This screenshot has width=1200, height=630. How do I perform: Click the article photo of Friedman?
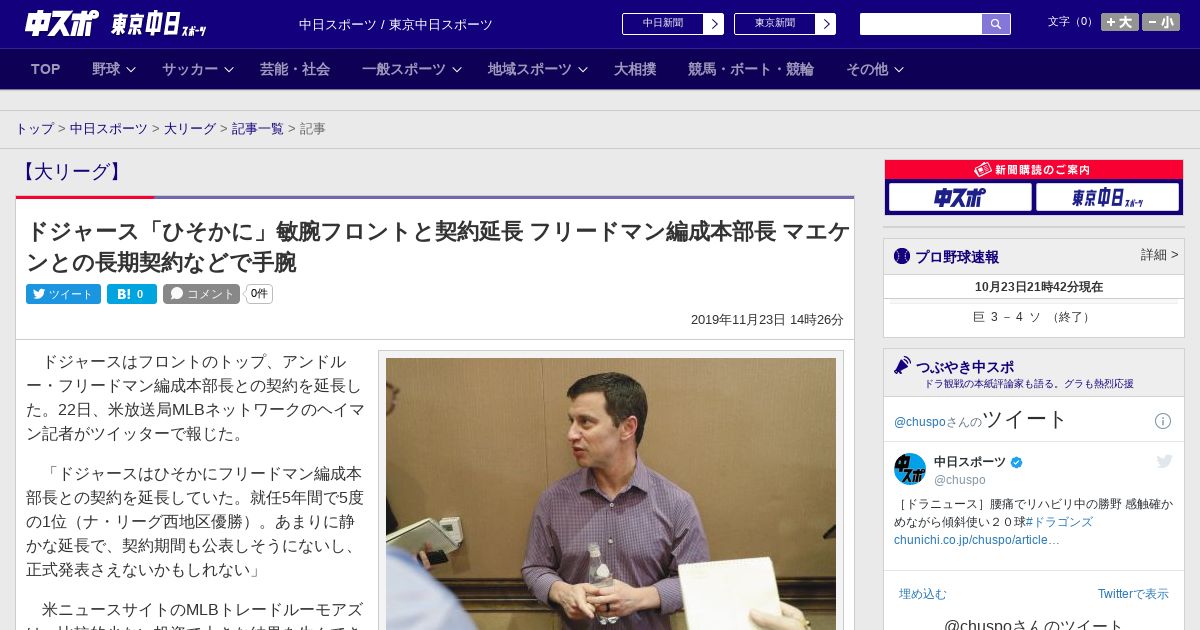[611, 493]
